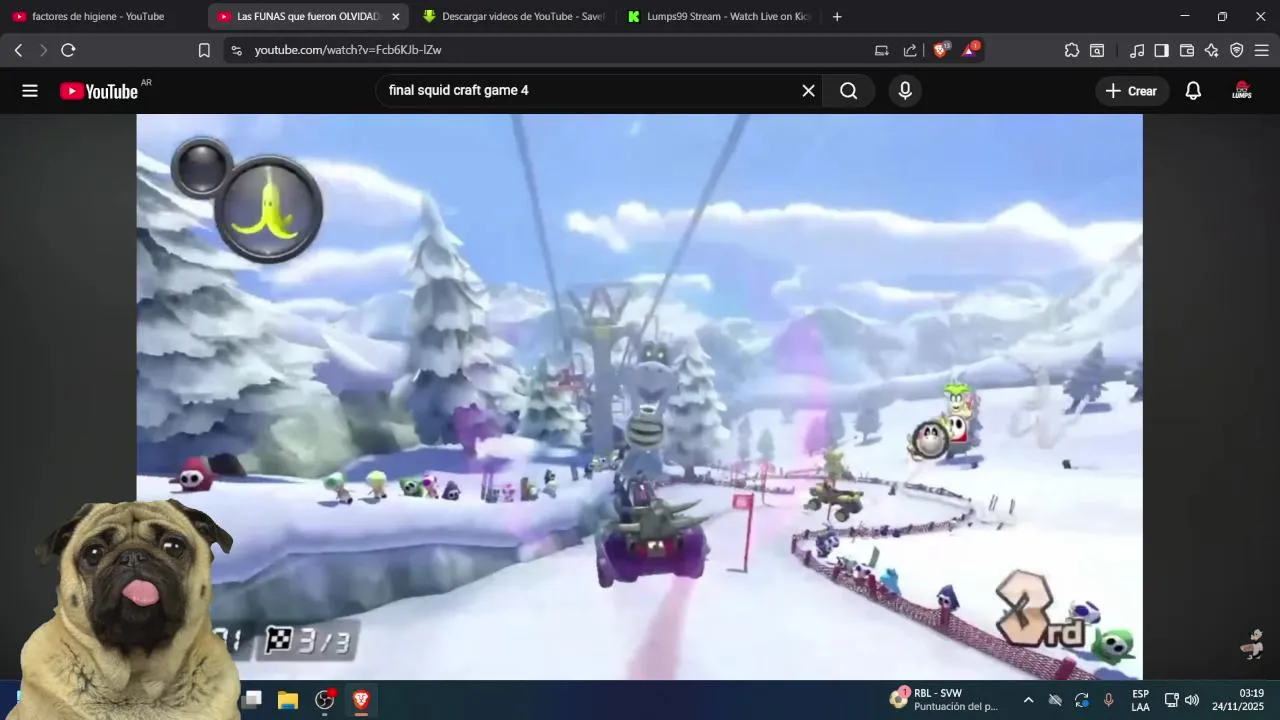The height and width of the screenshot is (720, 1280).
Task: Go to the YouTube home logo
Action: tap(99, 91)
